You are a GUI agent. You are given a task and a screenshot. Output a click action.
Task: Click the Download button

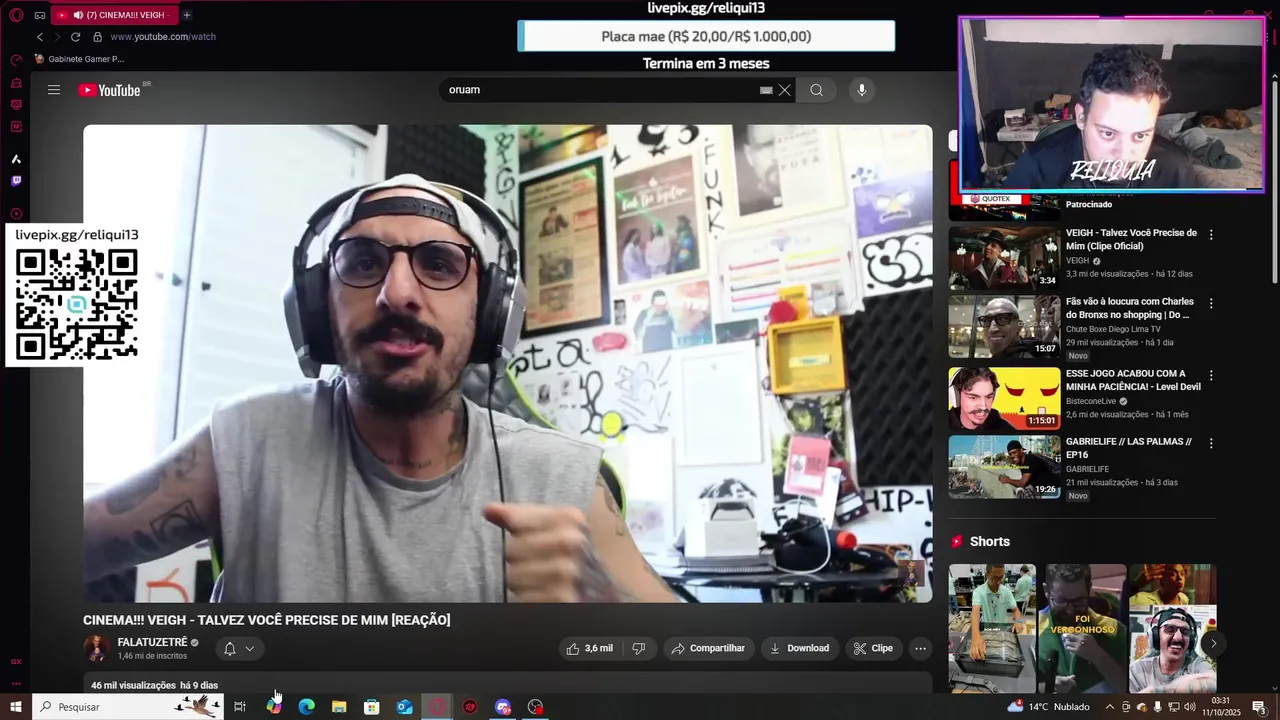(799, 648)
